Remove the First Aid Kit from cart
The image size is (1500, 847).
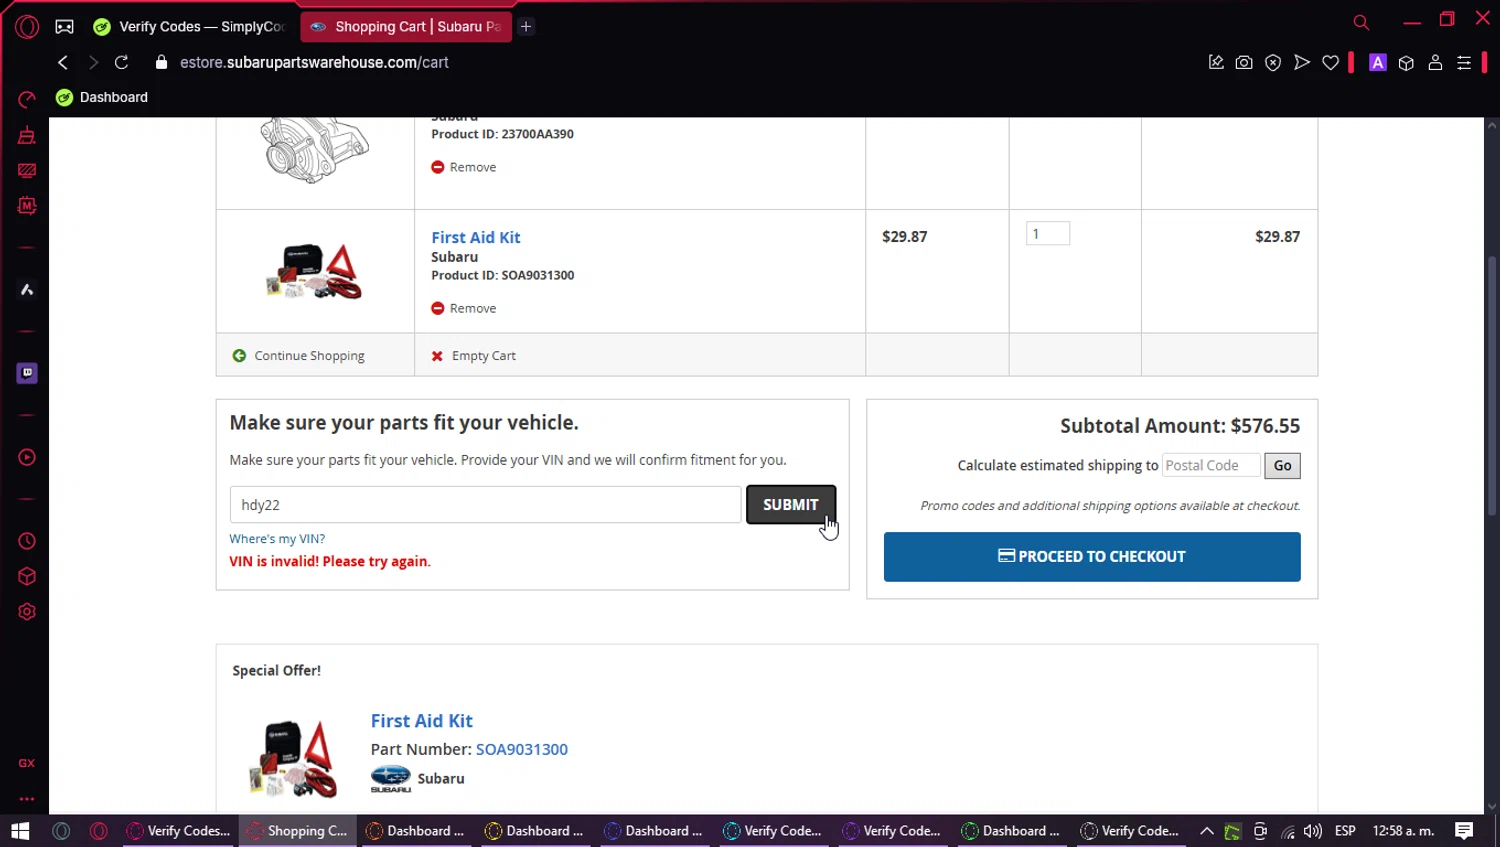[x=464, y=308]
